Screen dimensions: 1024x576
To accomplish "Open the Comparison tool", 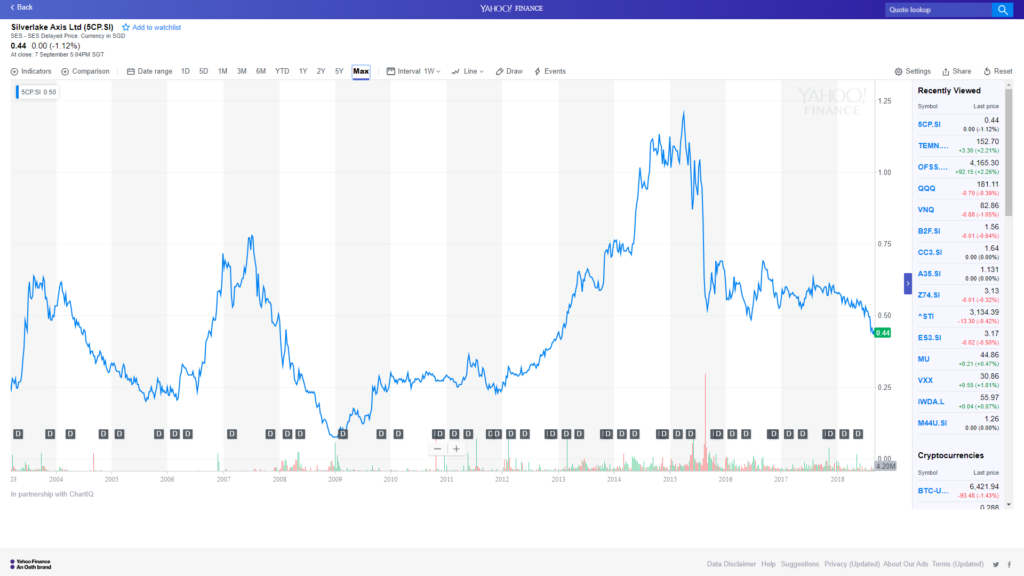I will coord(86,71).
